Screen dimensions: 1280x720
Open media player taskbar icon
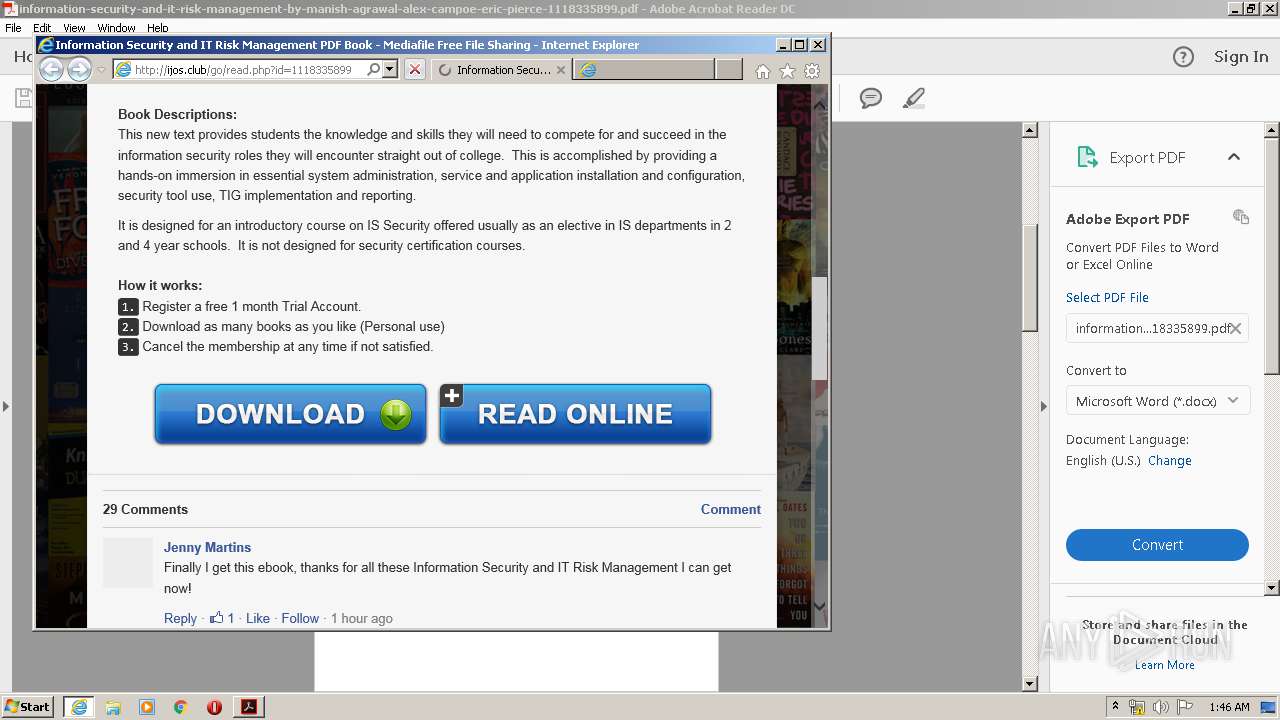[147, 707]
